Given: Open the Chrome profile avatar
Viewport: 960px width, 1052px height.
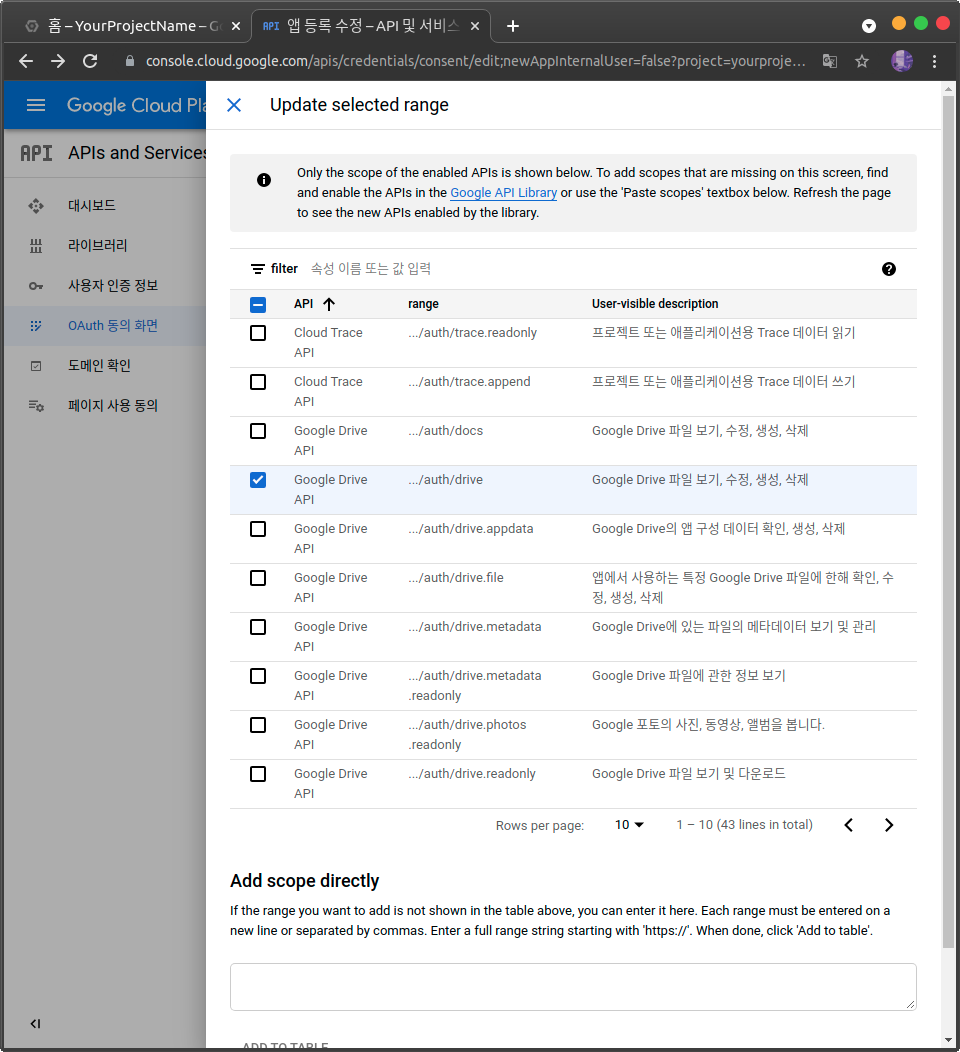Looking at the screenshot, I should click(x=902, y=61).
